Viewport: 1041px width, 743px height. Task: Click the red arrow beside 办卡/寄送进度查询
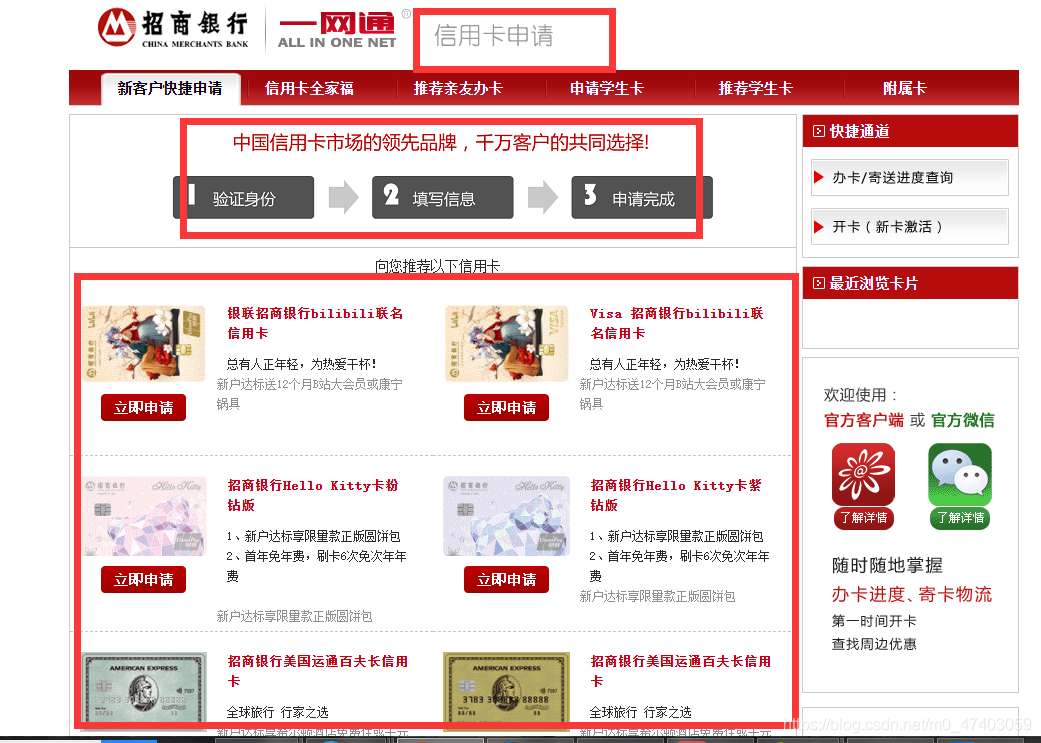819,177
